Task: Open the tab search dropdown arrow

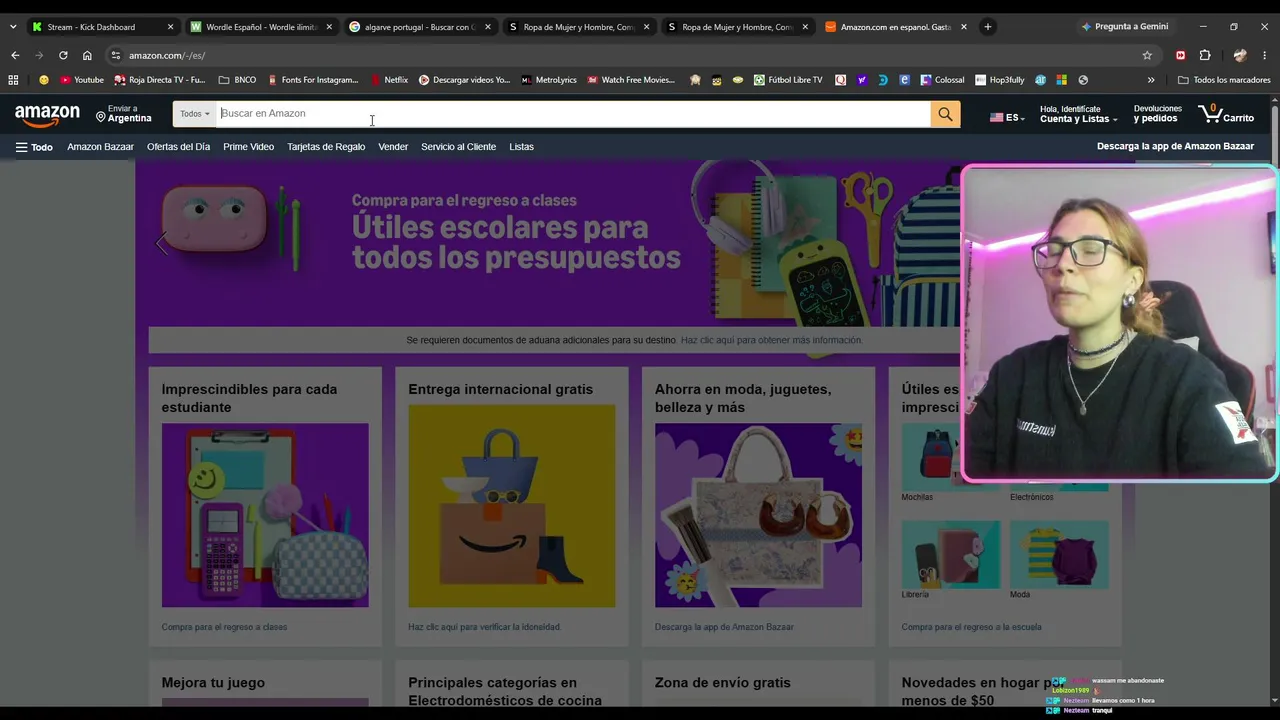Action: coord(13,27)
